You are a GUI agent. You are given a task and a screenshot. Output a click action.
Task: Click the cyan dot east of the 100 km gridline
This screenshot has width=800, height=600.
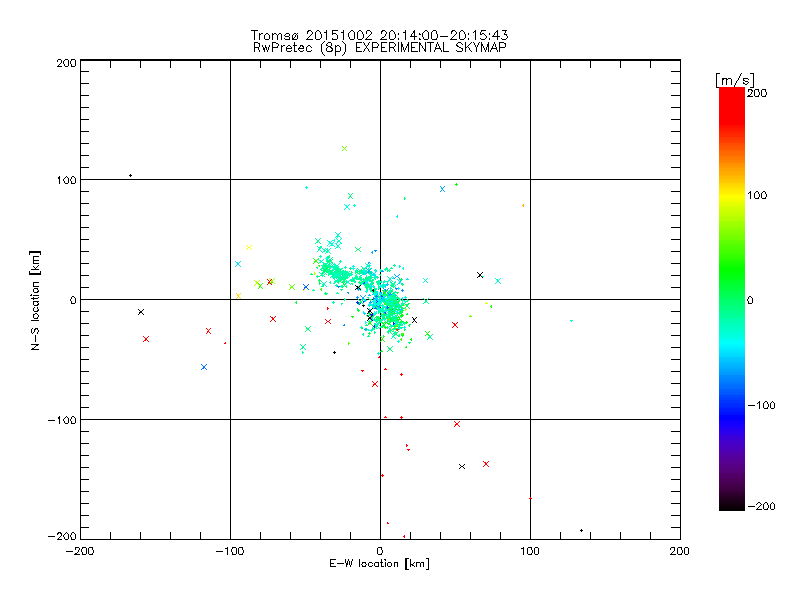pyautogui.click(x=571, y=321)
